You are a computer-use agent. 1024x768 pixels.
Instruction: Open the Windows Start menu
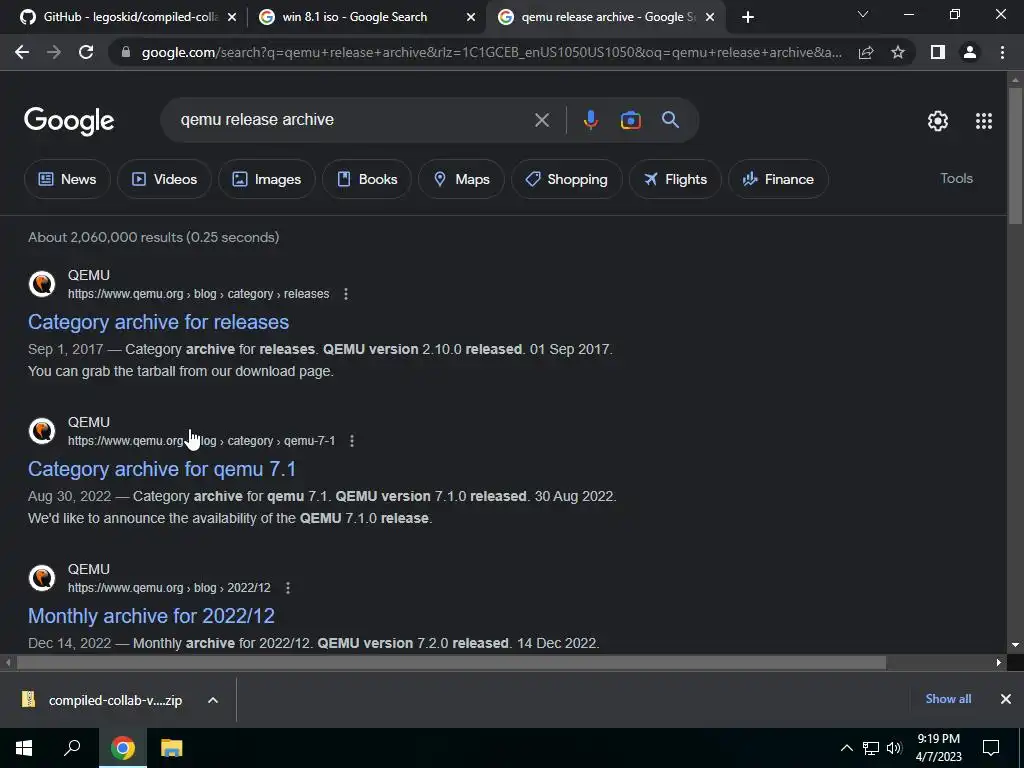pos(24,748)
